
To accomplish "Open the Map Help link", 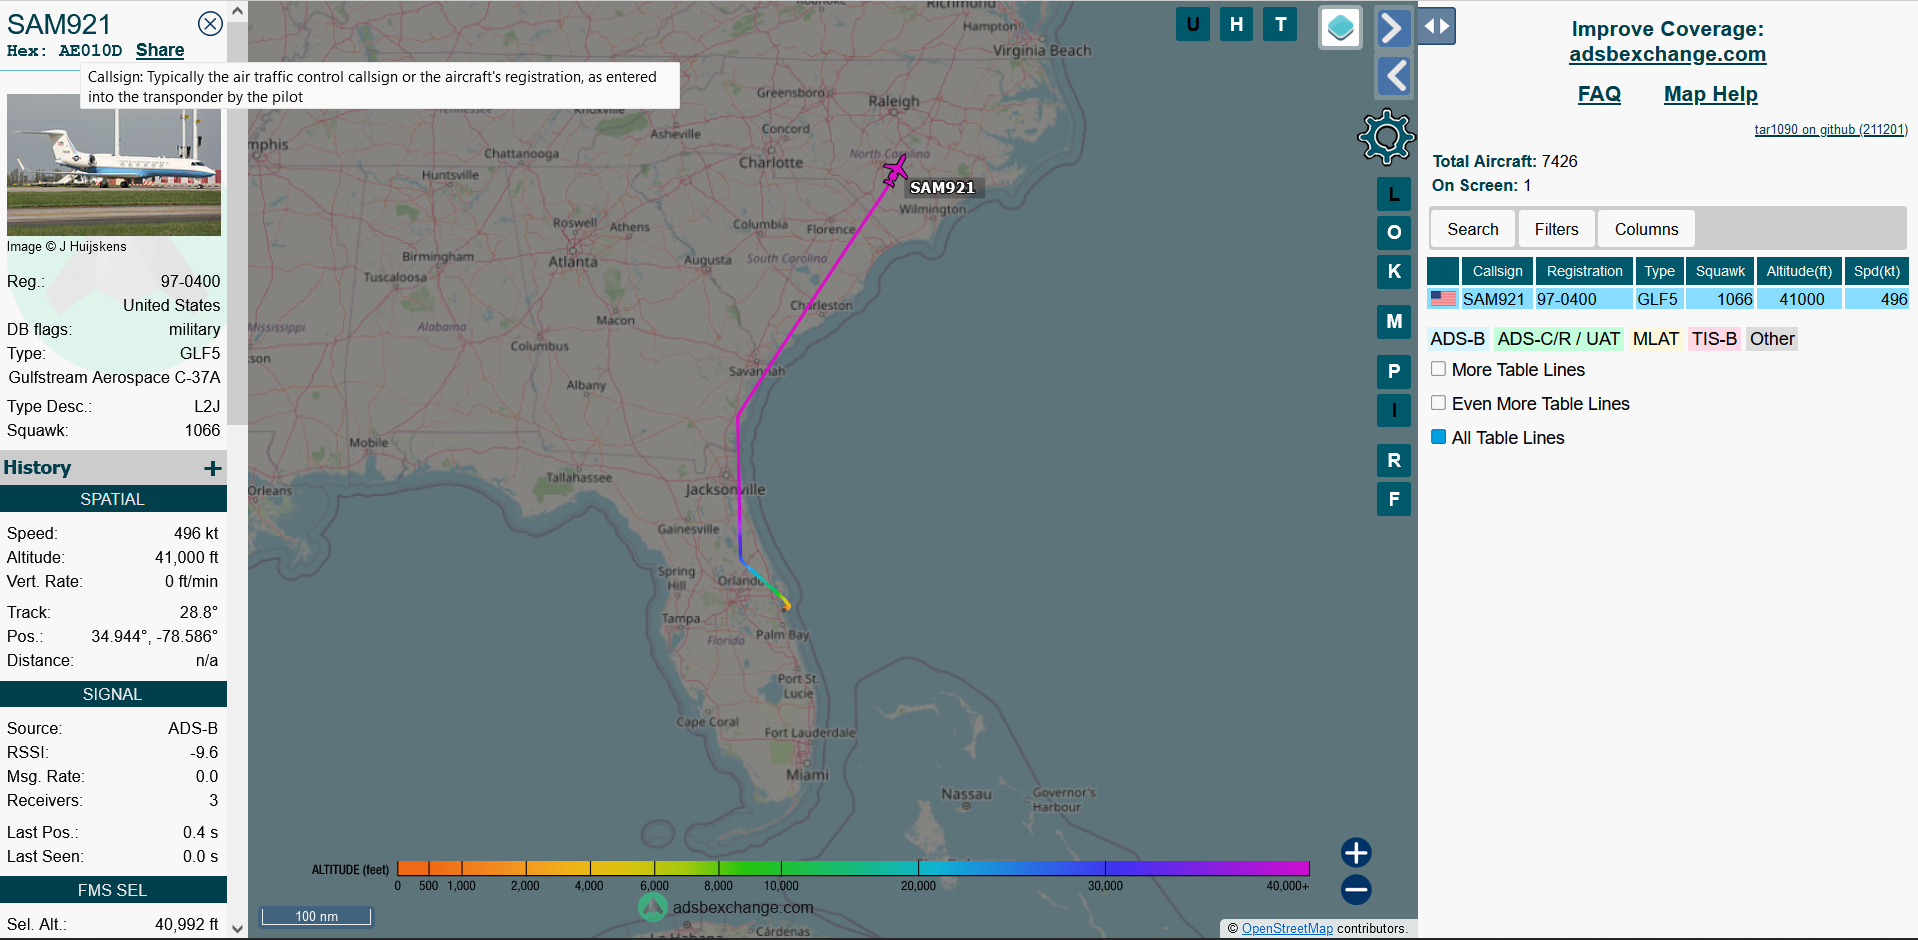I will 1710,94.
